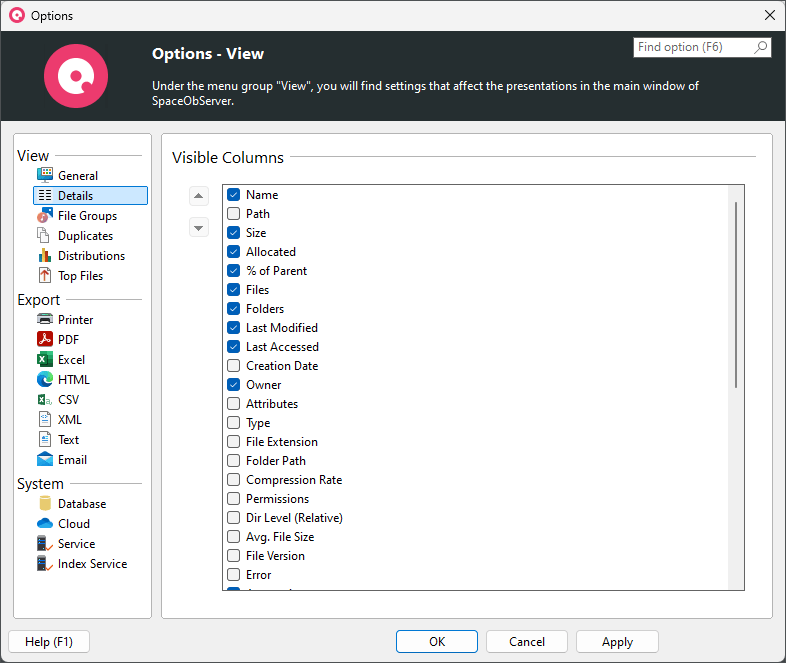Click search magnifier in Find option box

click(760, 48)
